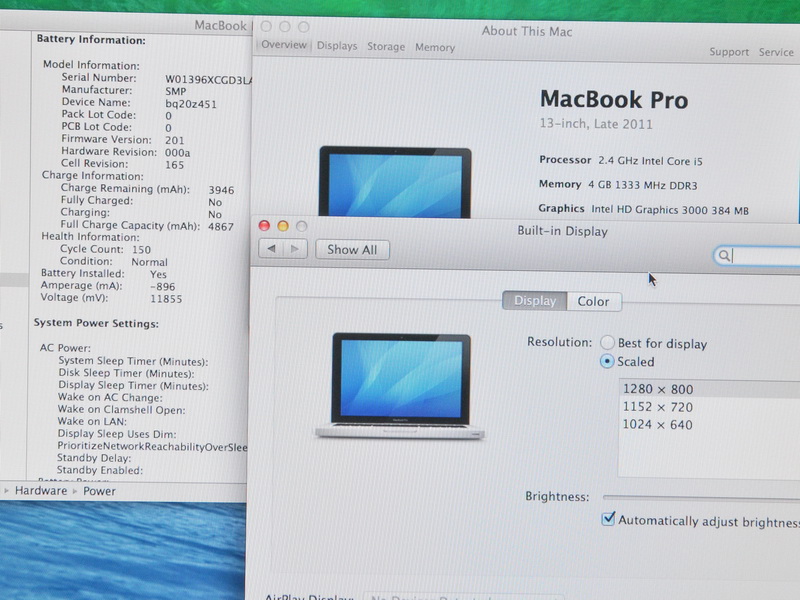Choose the 1152 × 720 resolution
The width and height of the screenshot is (800, 600).
(709, 407)
